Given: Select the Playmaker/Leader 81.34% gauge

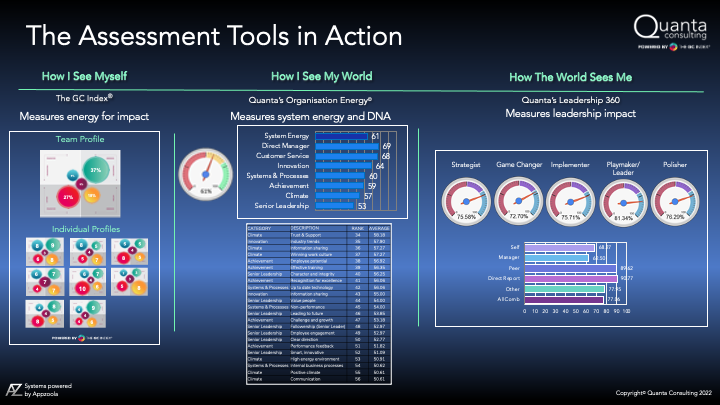Looking at the screenshot, I should click(x=623, y=203).
